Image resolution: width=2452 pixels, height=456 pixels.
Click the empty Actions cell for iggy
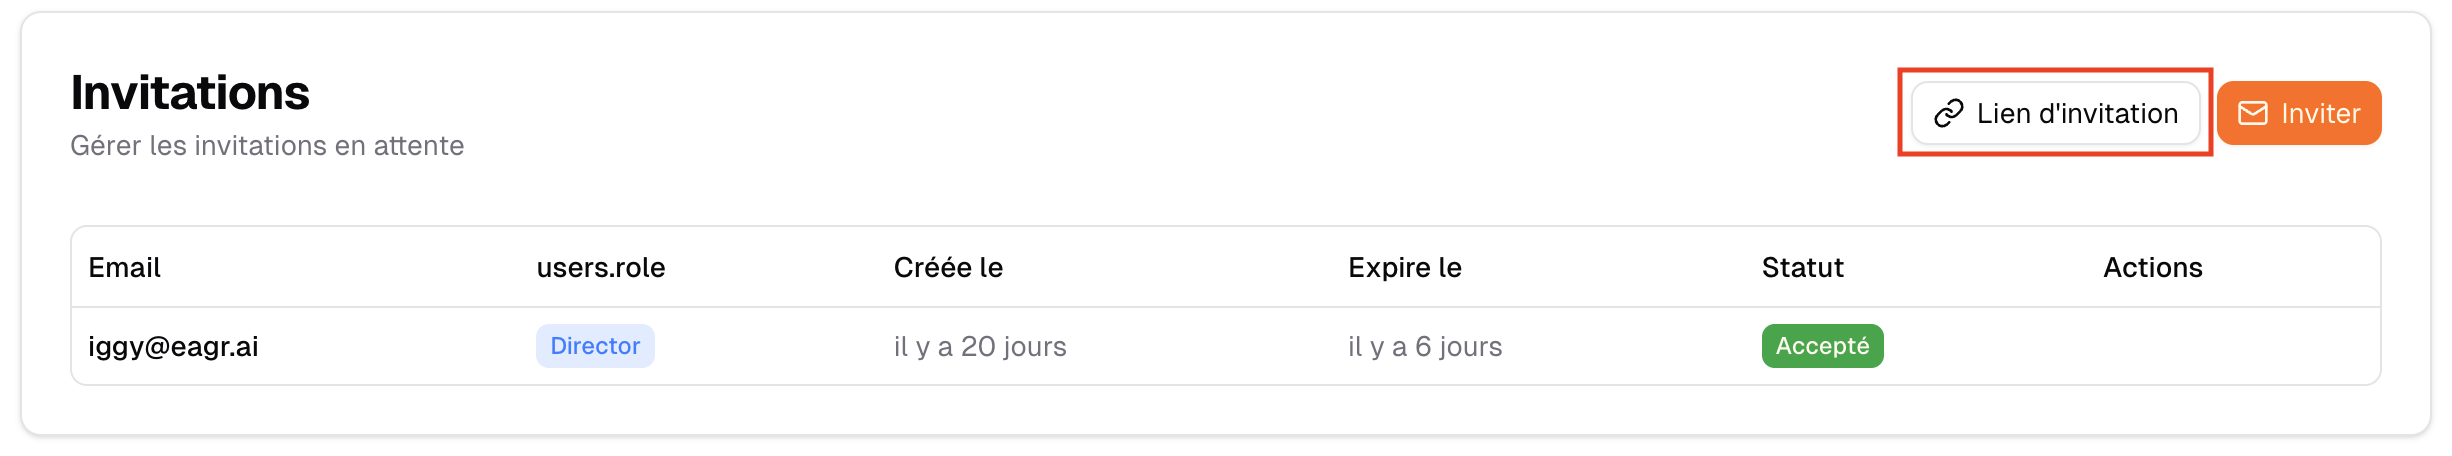2200,347
